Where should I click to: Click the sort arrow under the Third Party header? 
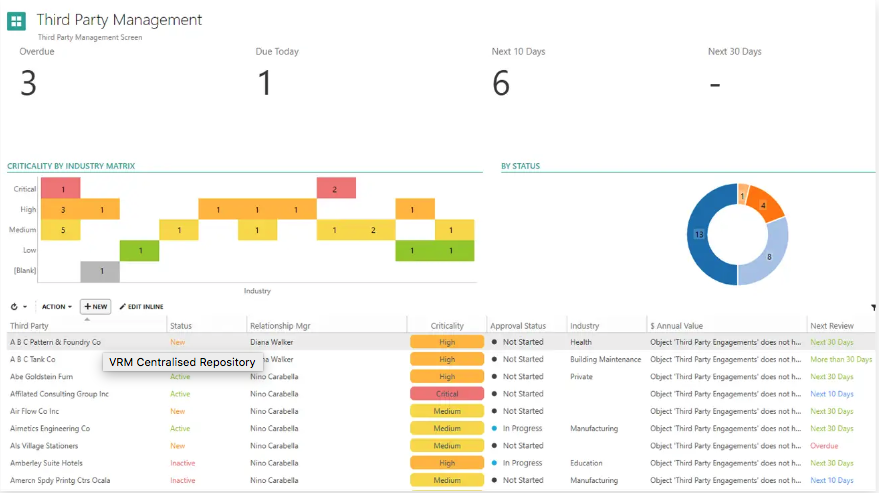tap(87, 319)
